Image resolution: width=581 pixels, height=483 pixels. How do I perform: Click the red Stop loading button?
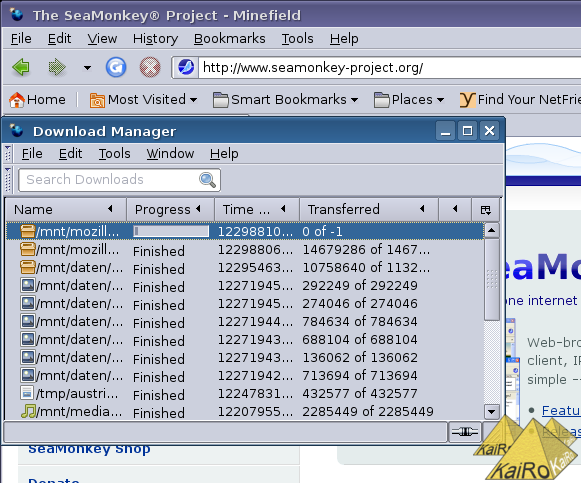coord(150,67)
